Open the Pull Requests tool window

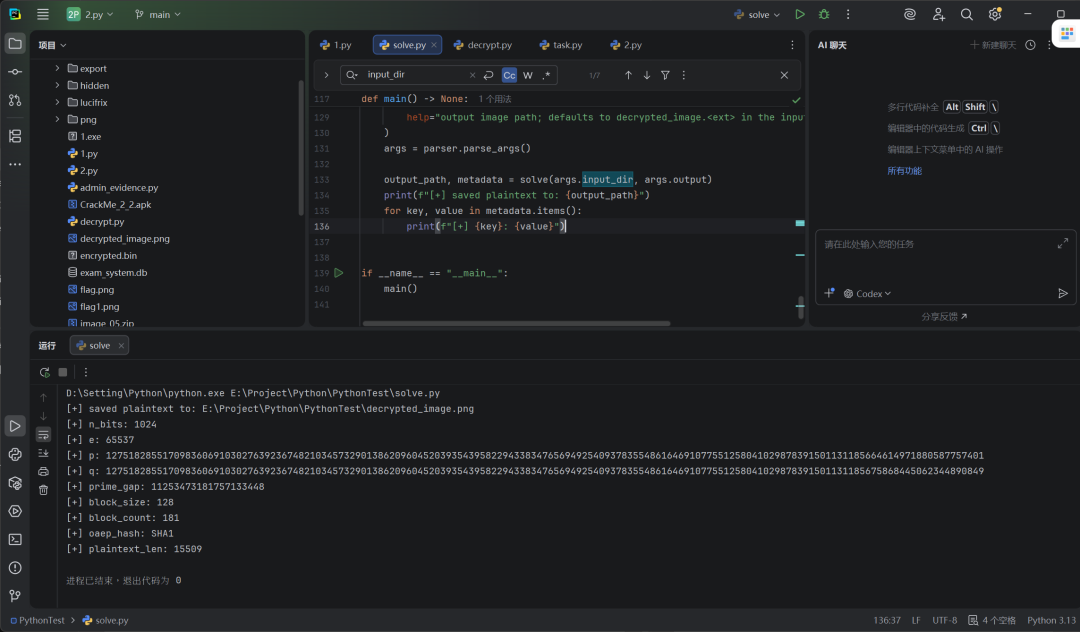pyautogui.click(x=14, y=100)
